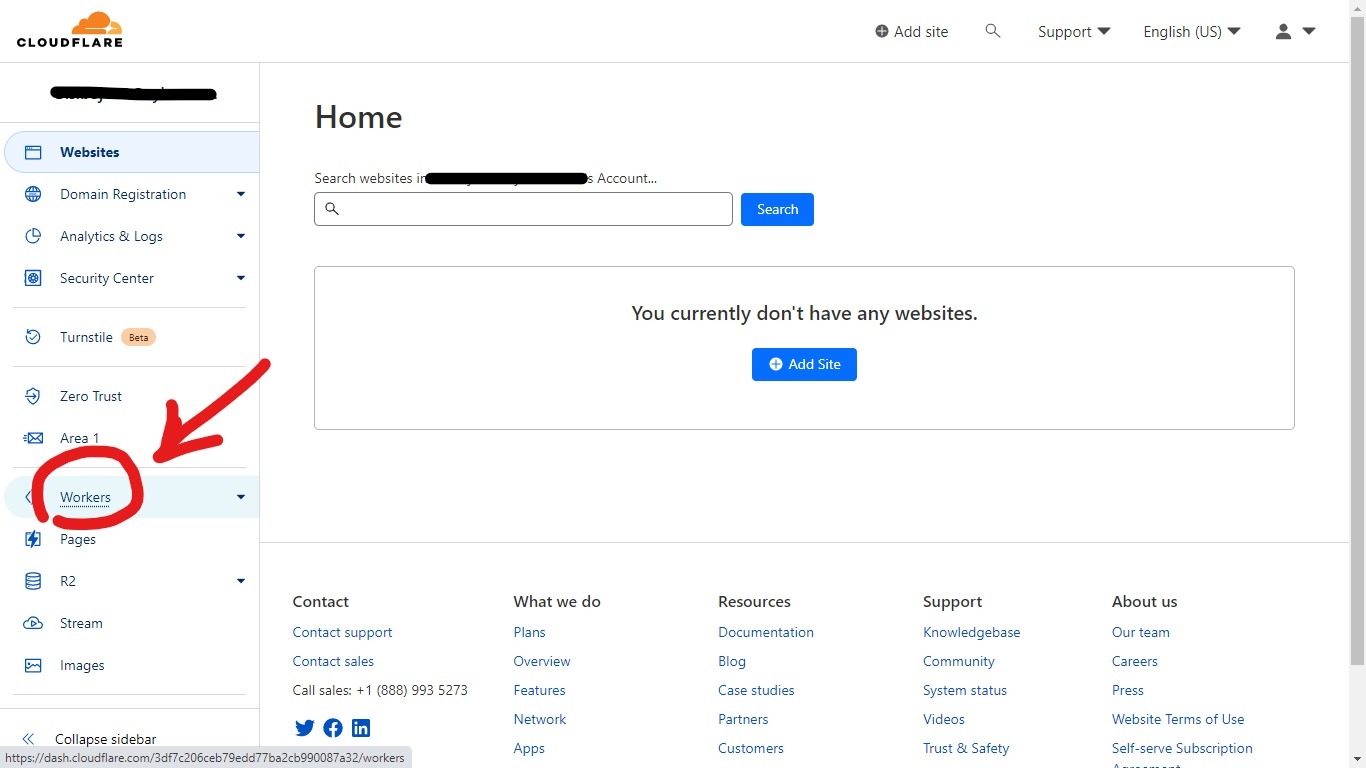Open Domain Registration in the sidebar
The height and width of the screenshot is (768, 1366).
click(x=132, y=194)
